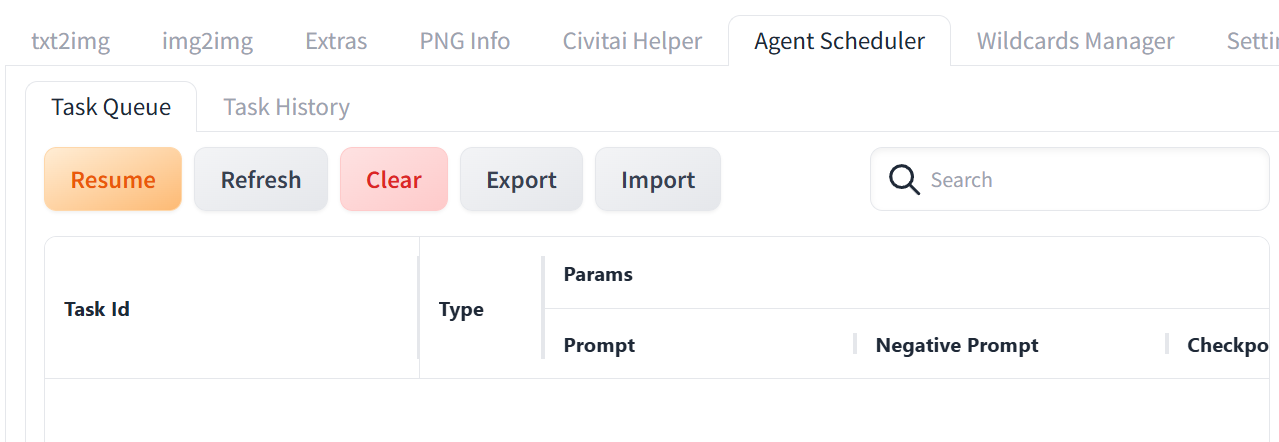Switch to the txt2img tab
1279x442 pixels.
click(x=71, y=41)
